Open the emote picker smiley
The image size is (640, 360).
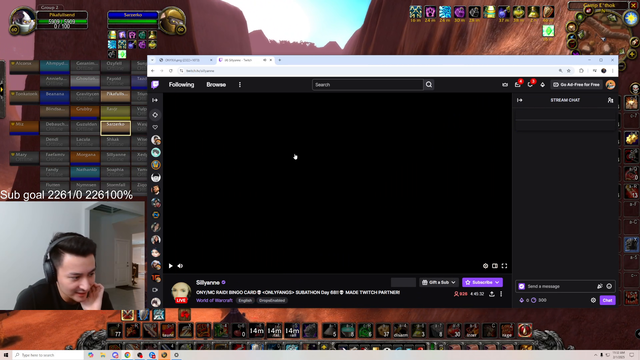609,287
